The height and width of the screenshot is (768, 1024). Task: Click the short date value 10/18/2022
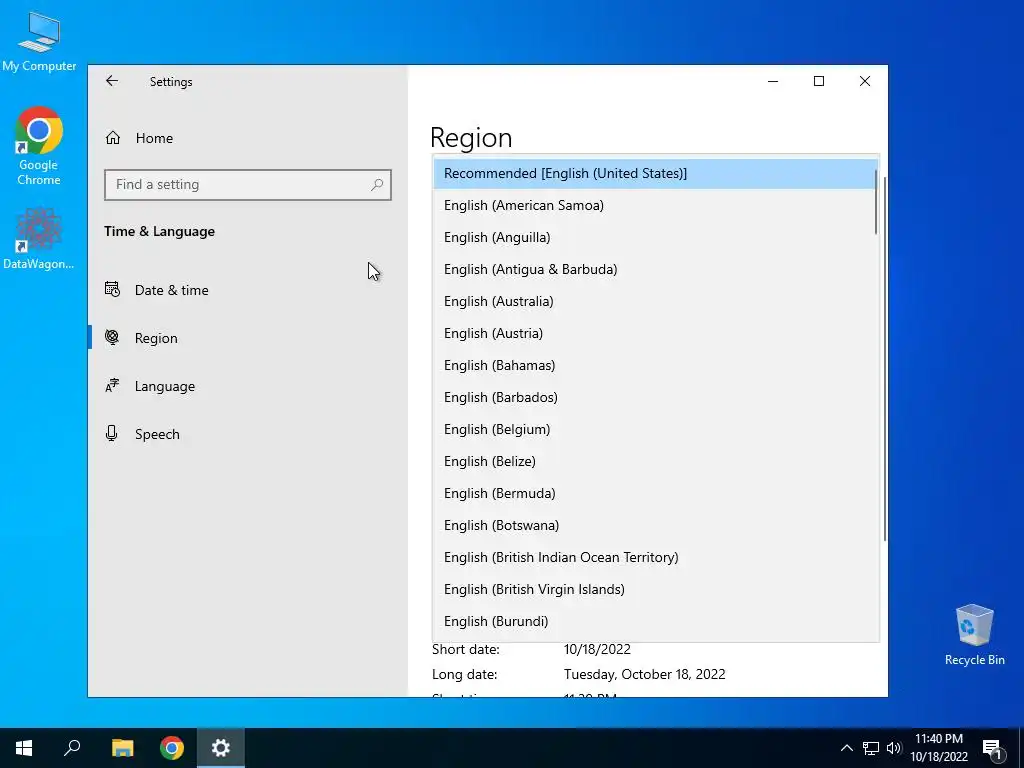click(x=598, y=650)
